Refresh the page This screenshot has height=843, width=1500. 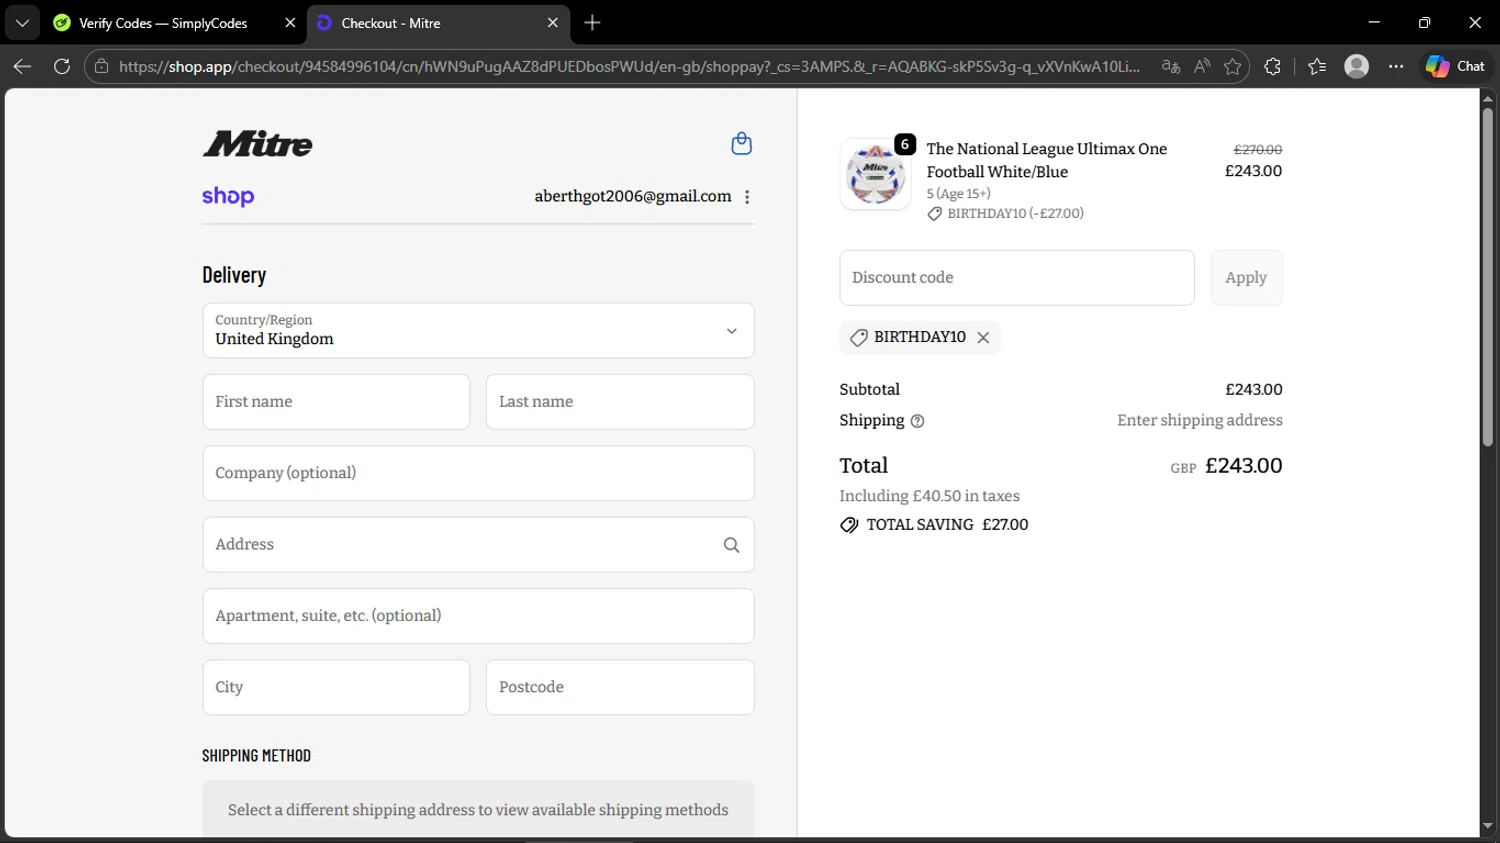[62, 66]
